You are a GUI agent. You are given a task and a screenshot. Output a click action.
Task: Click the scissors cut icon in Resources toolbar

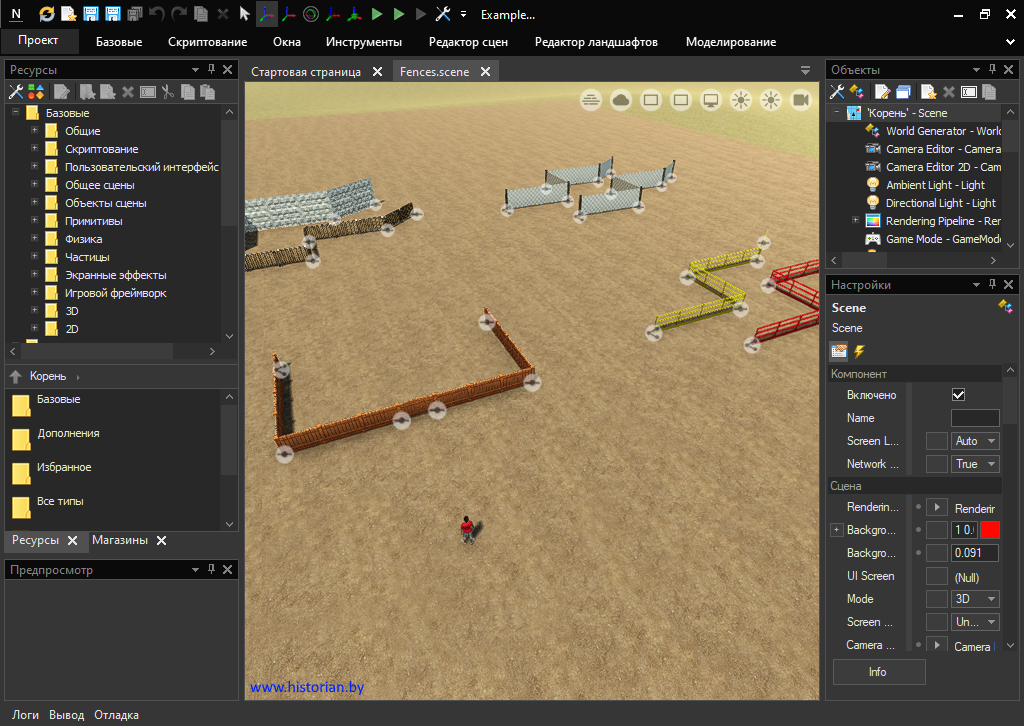[168, 92]
